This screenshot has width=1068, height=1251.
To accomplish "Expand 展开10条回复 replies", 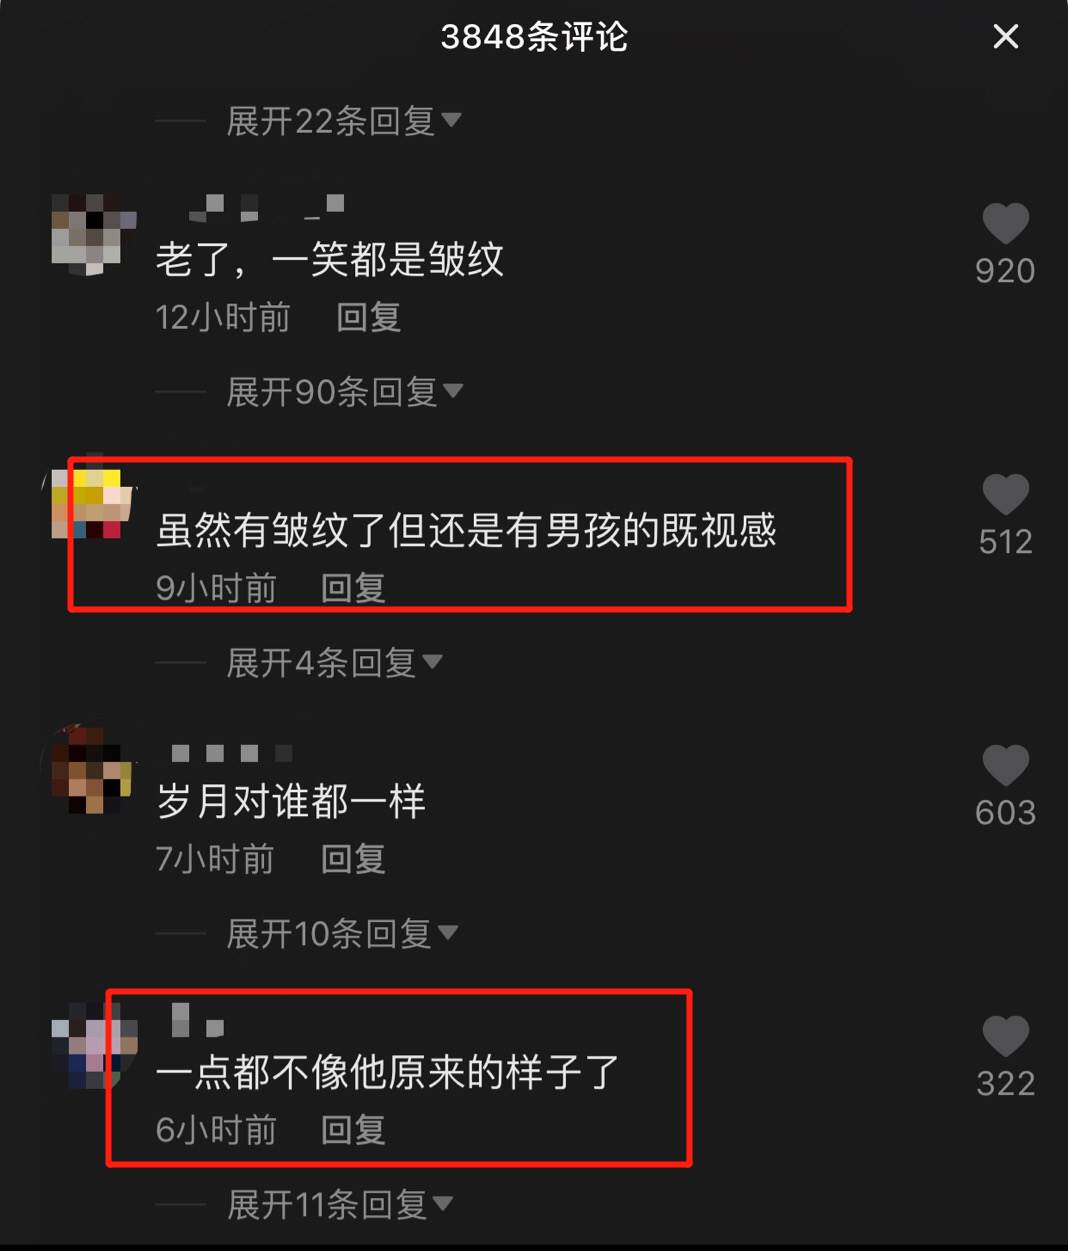I will coord(342,933).
